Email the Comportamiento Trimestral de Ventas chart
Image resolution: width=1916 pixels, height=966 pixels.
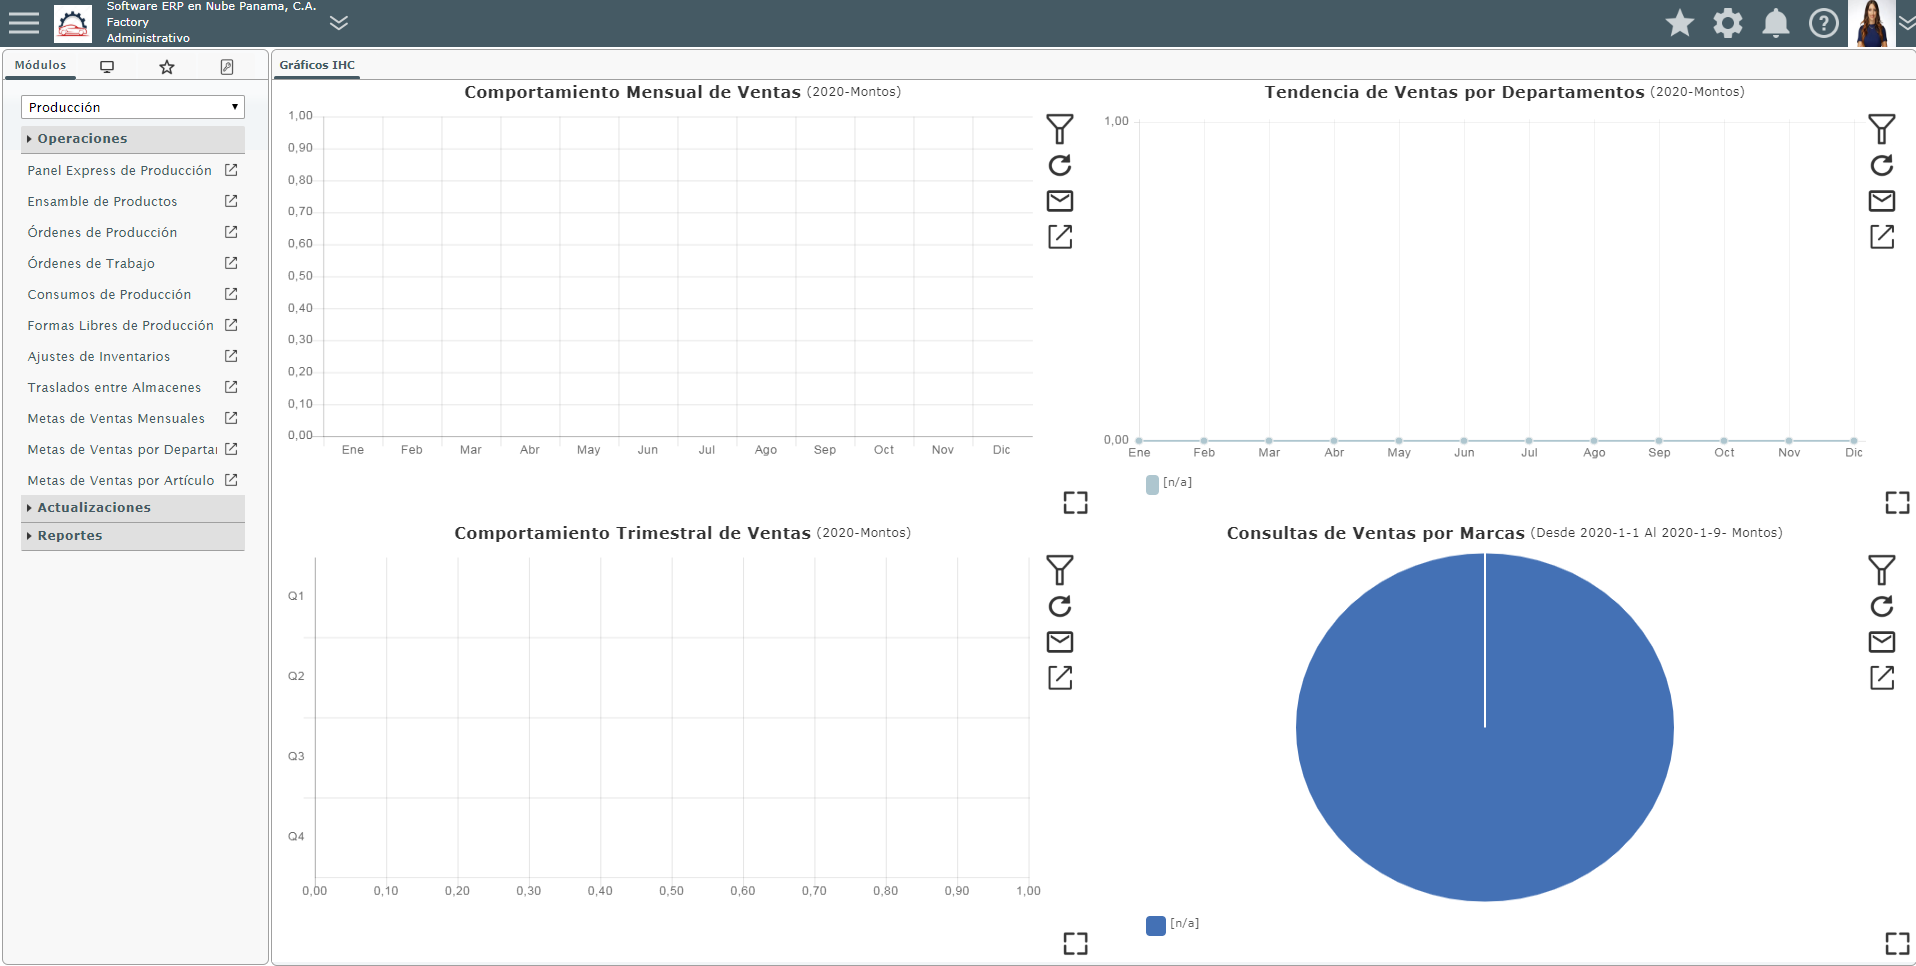[1059, 642]
